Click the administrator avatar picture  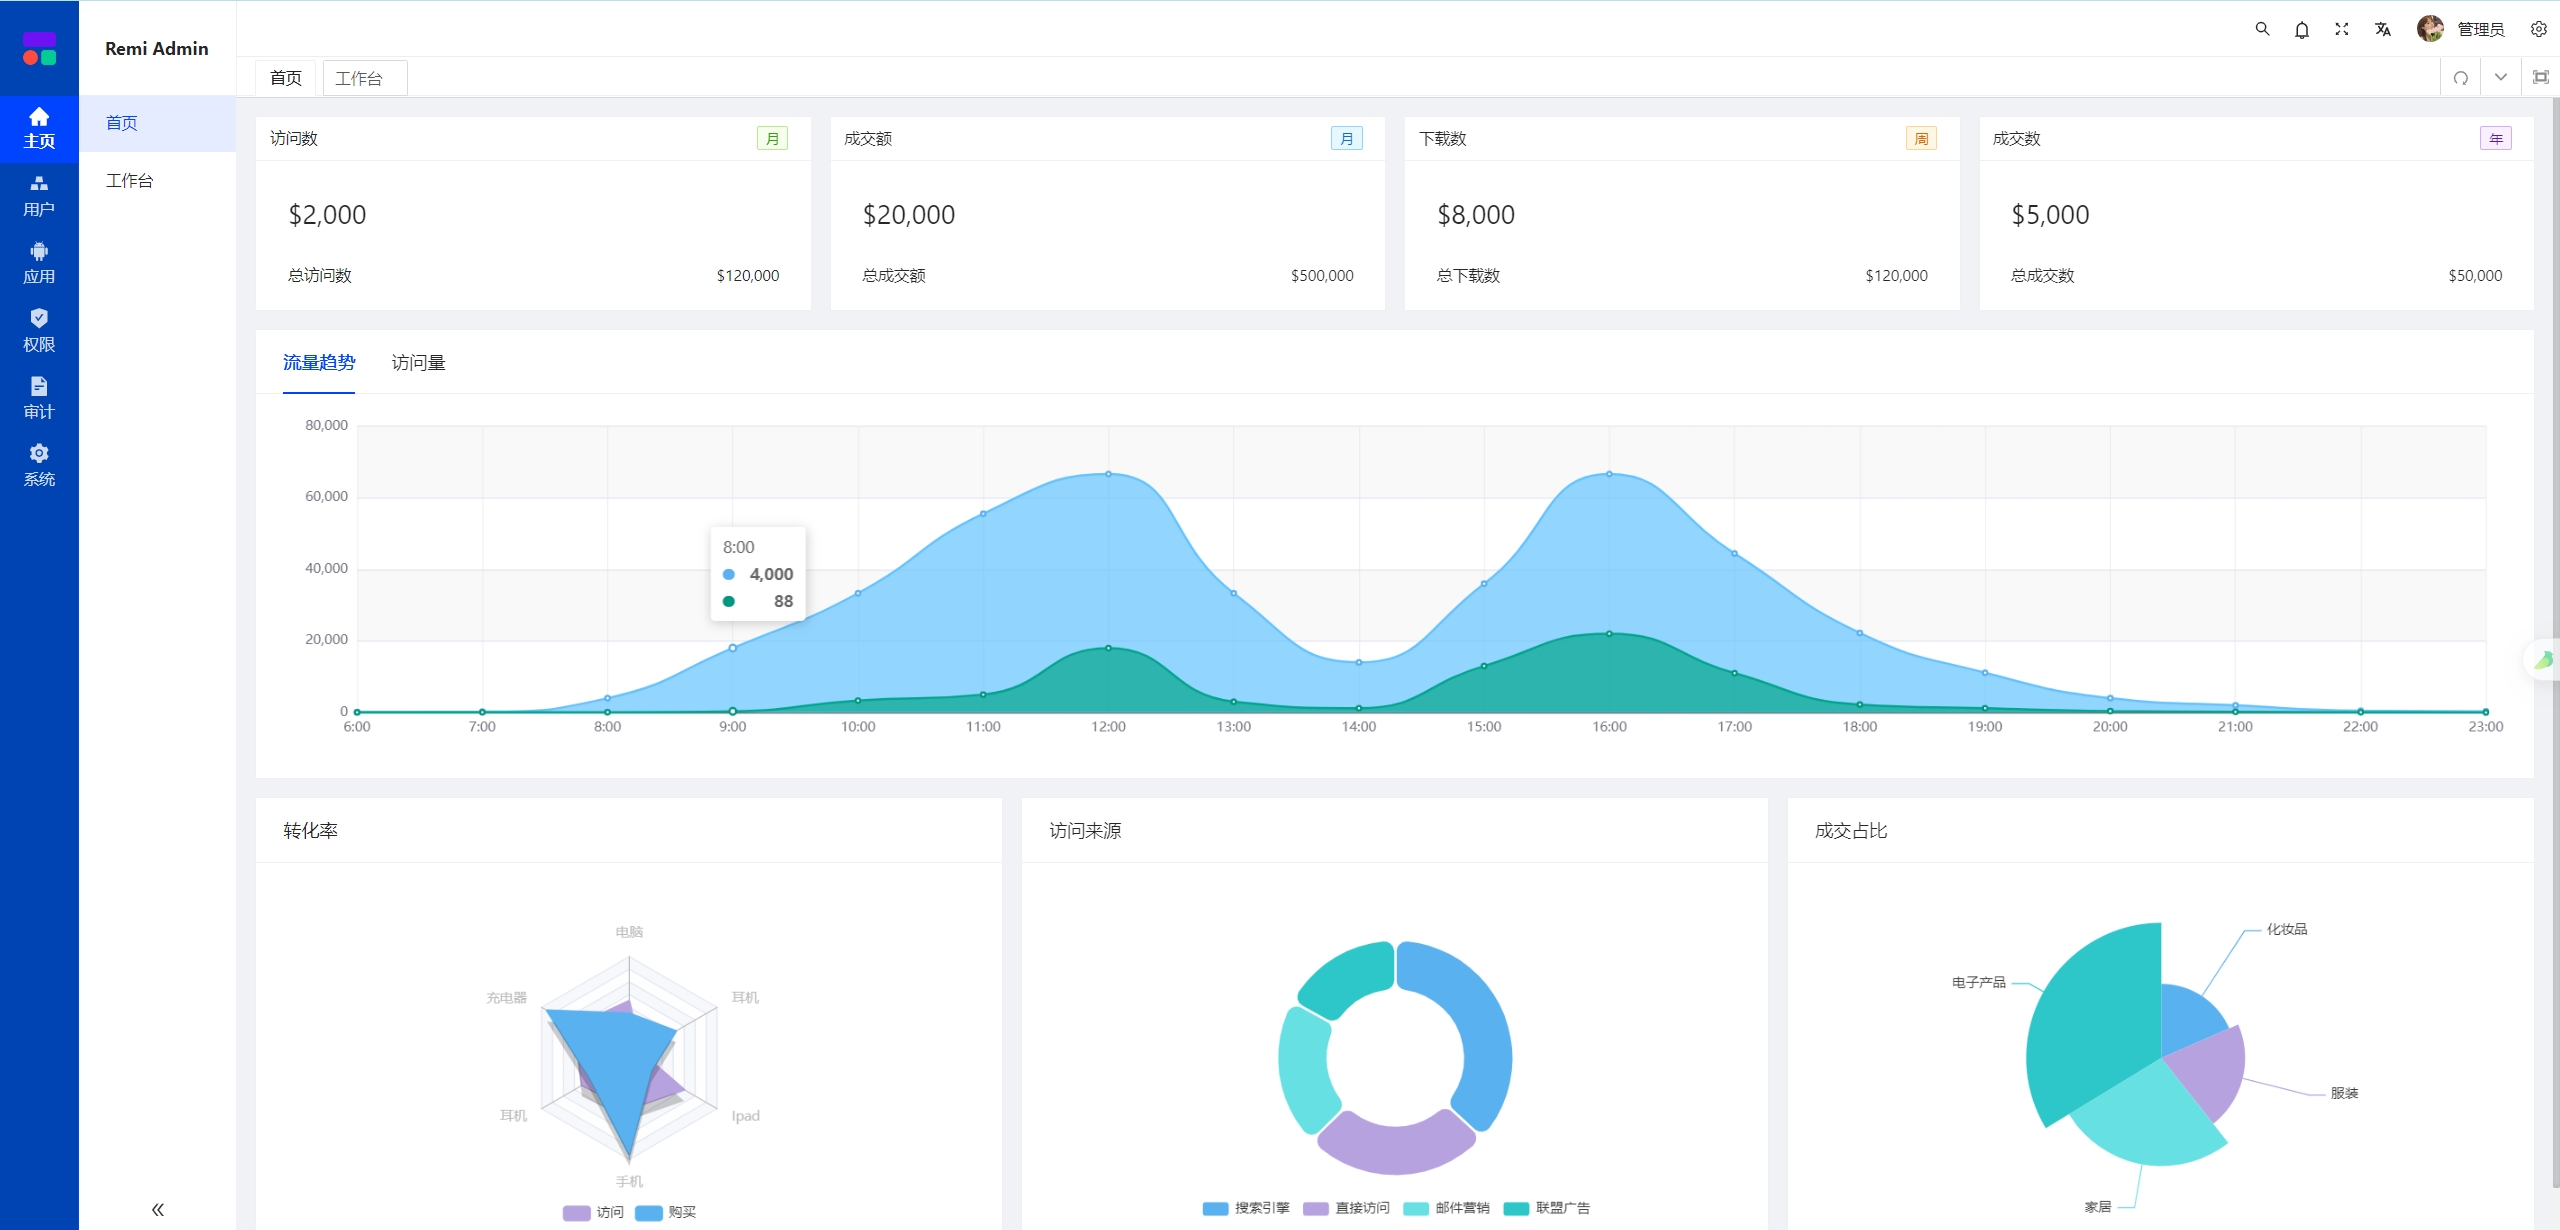click(x=2430, y=29)
